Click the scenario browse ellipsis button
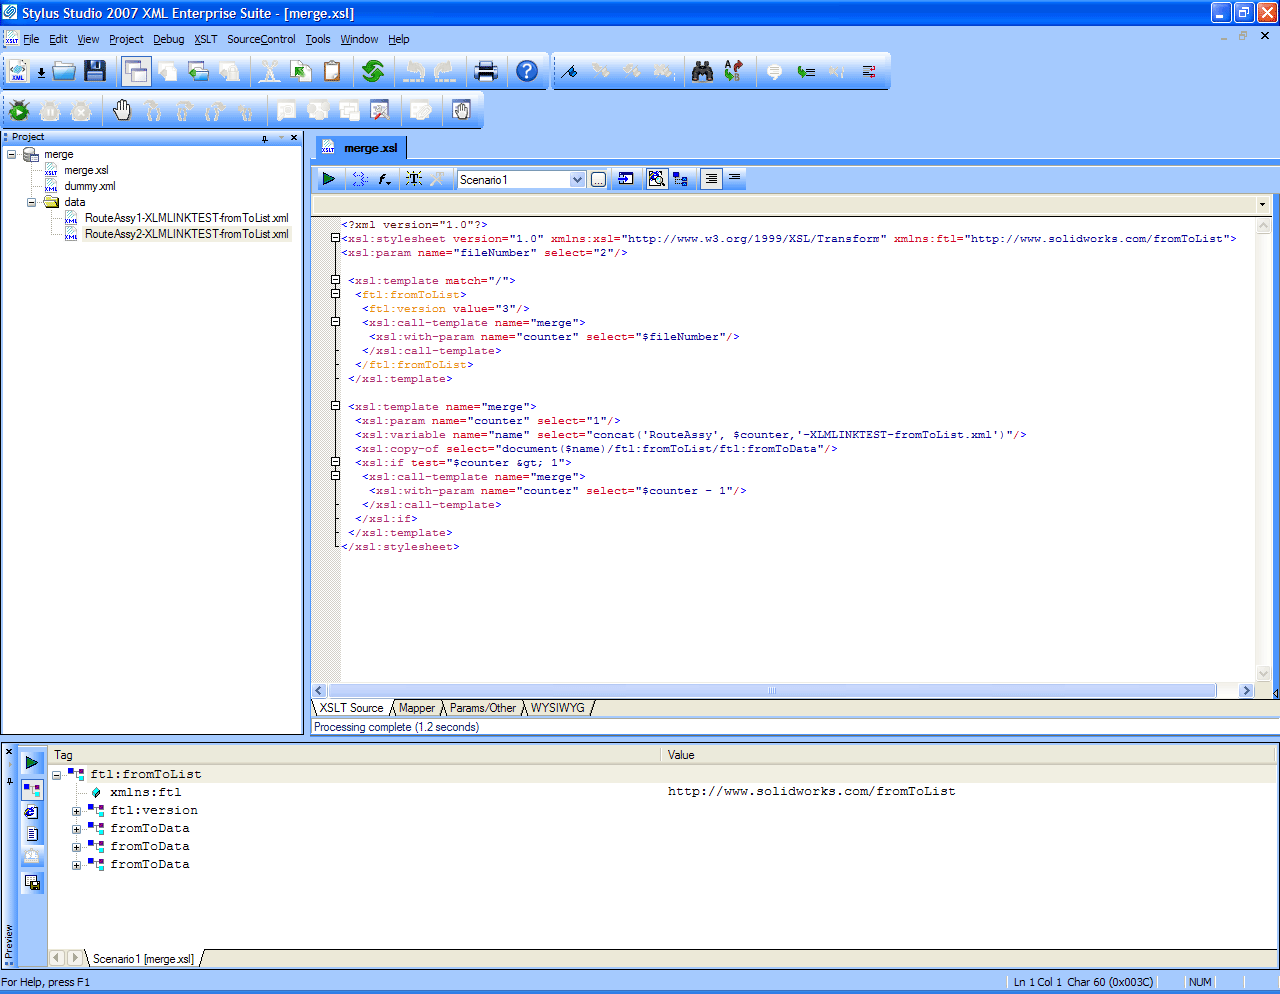The image size is (1280, 994). pos(598,180)
